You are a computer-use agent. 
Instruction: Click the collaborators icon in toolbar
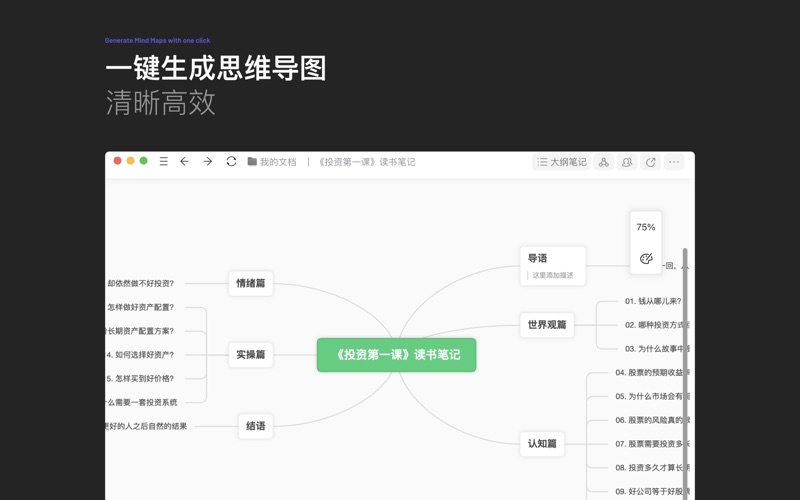coord(627,162)
